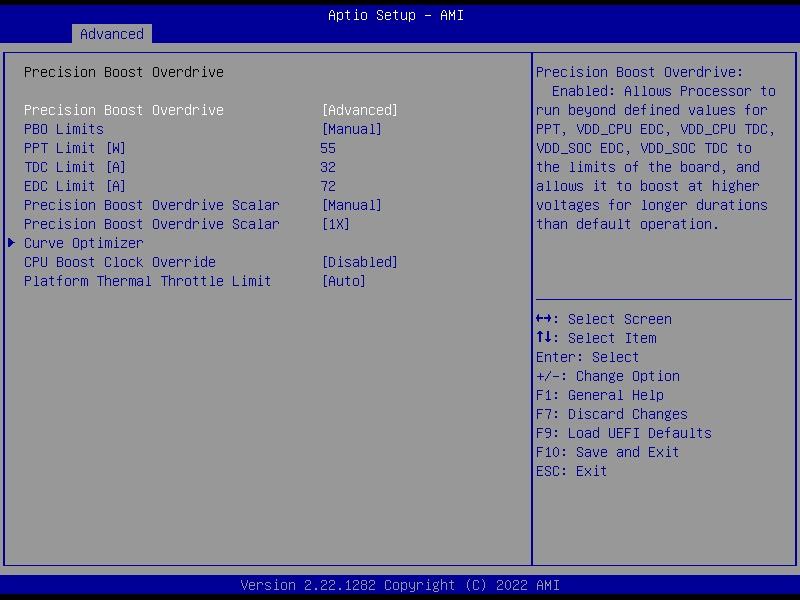Select the highlighted Precision Boost Overdrive setting
Screen dimensions: 800x600
tap(124, 110)
